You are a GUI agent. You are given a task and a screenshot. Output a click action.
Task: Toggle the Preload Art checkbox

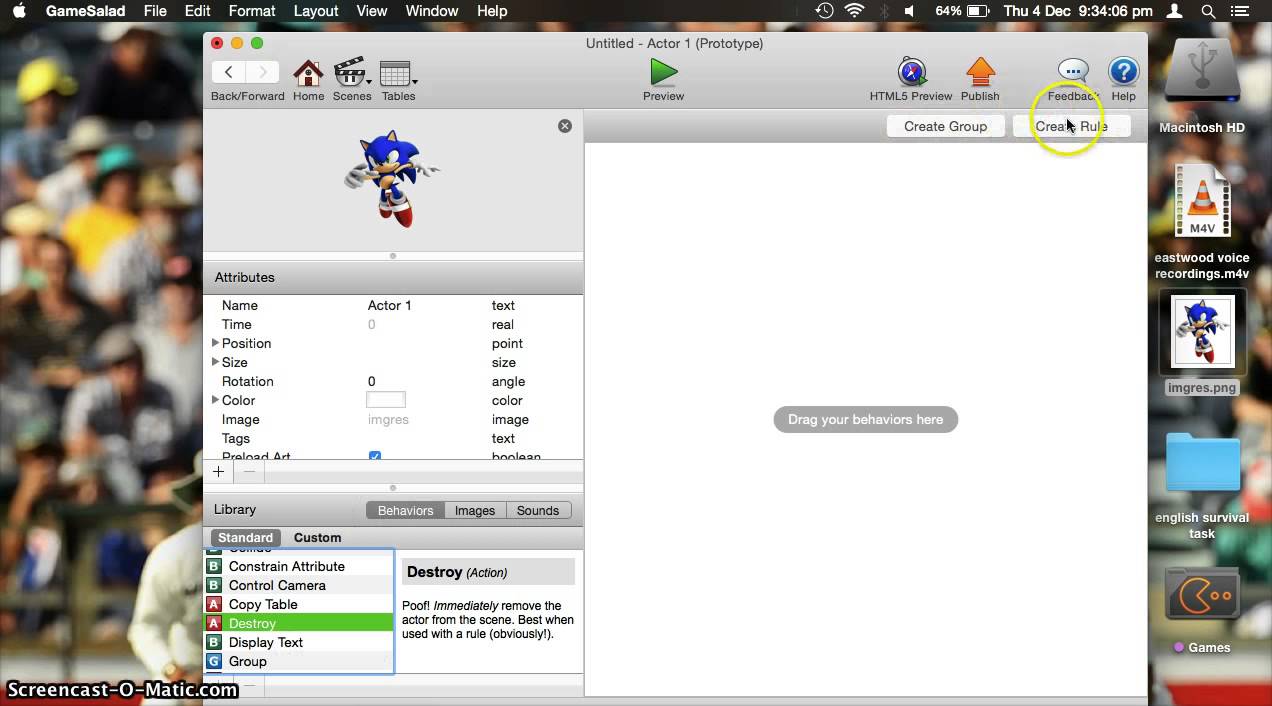pos(375,457)
